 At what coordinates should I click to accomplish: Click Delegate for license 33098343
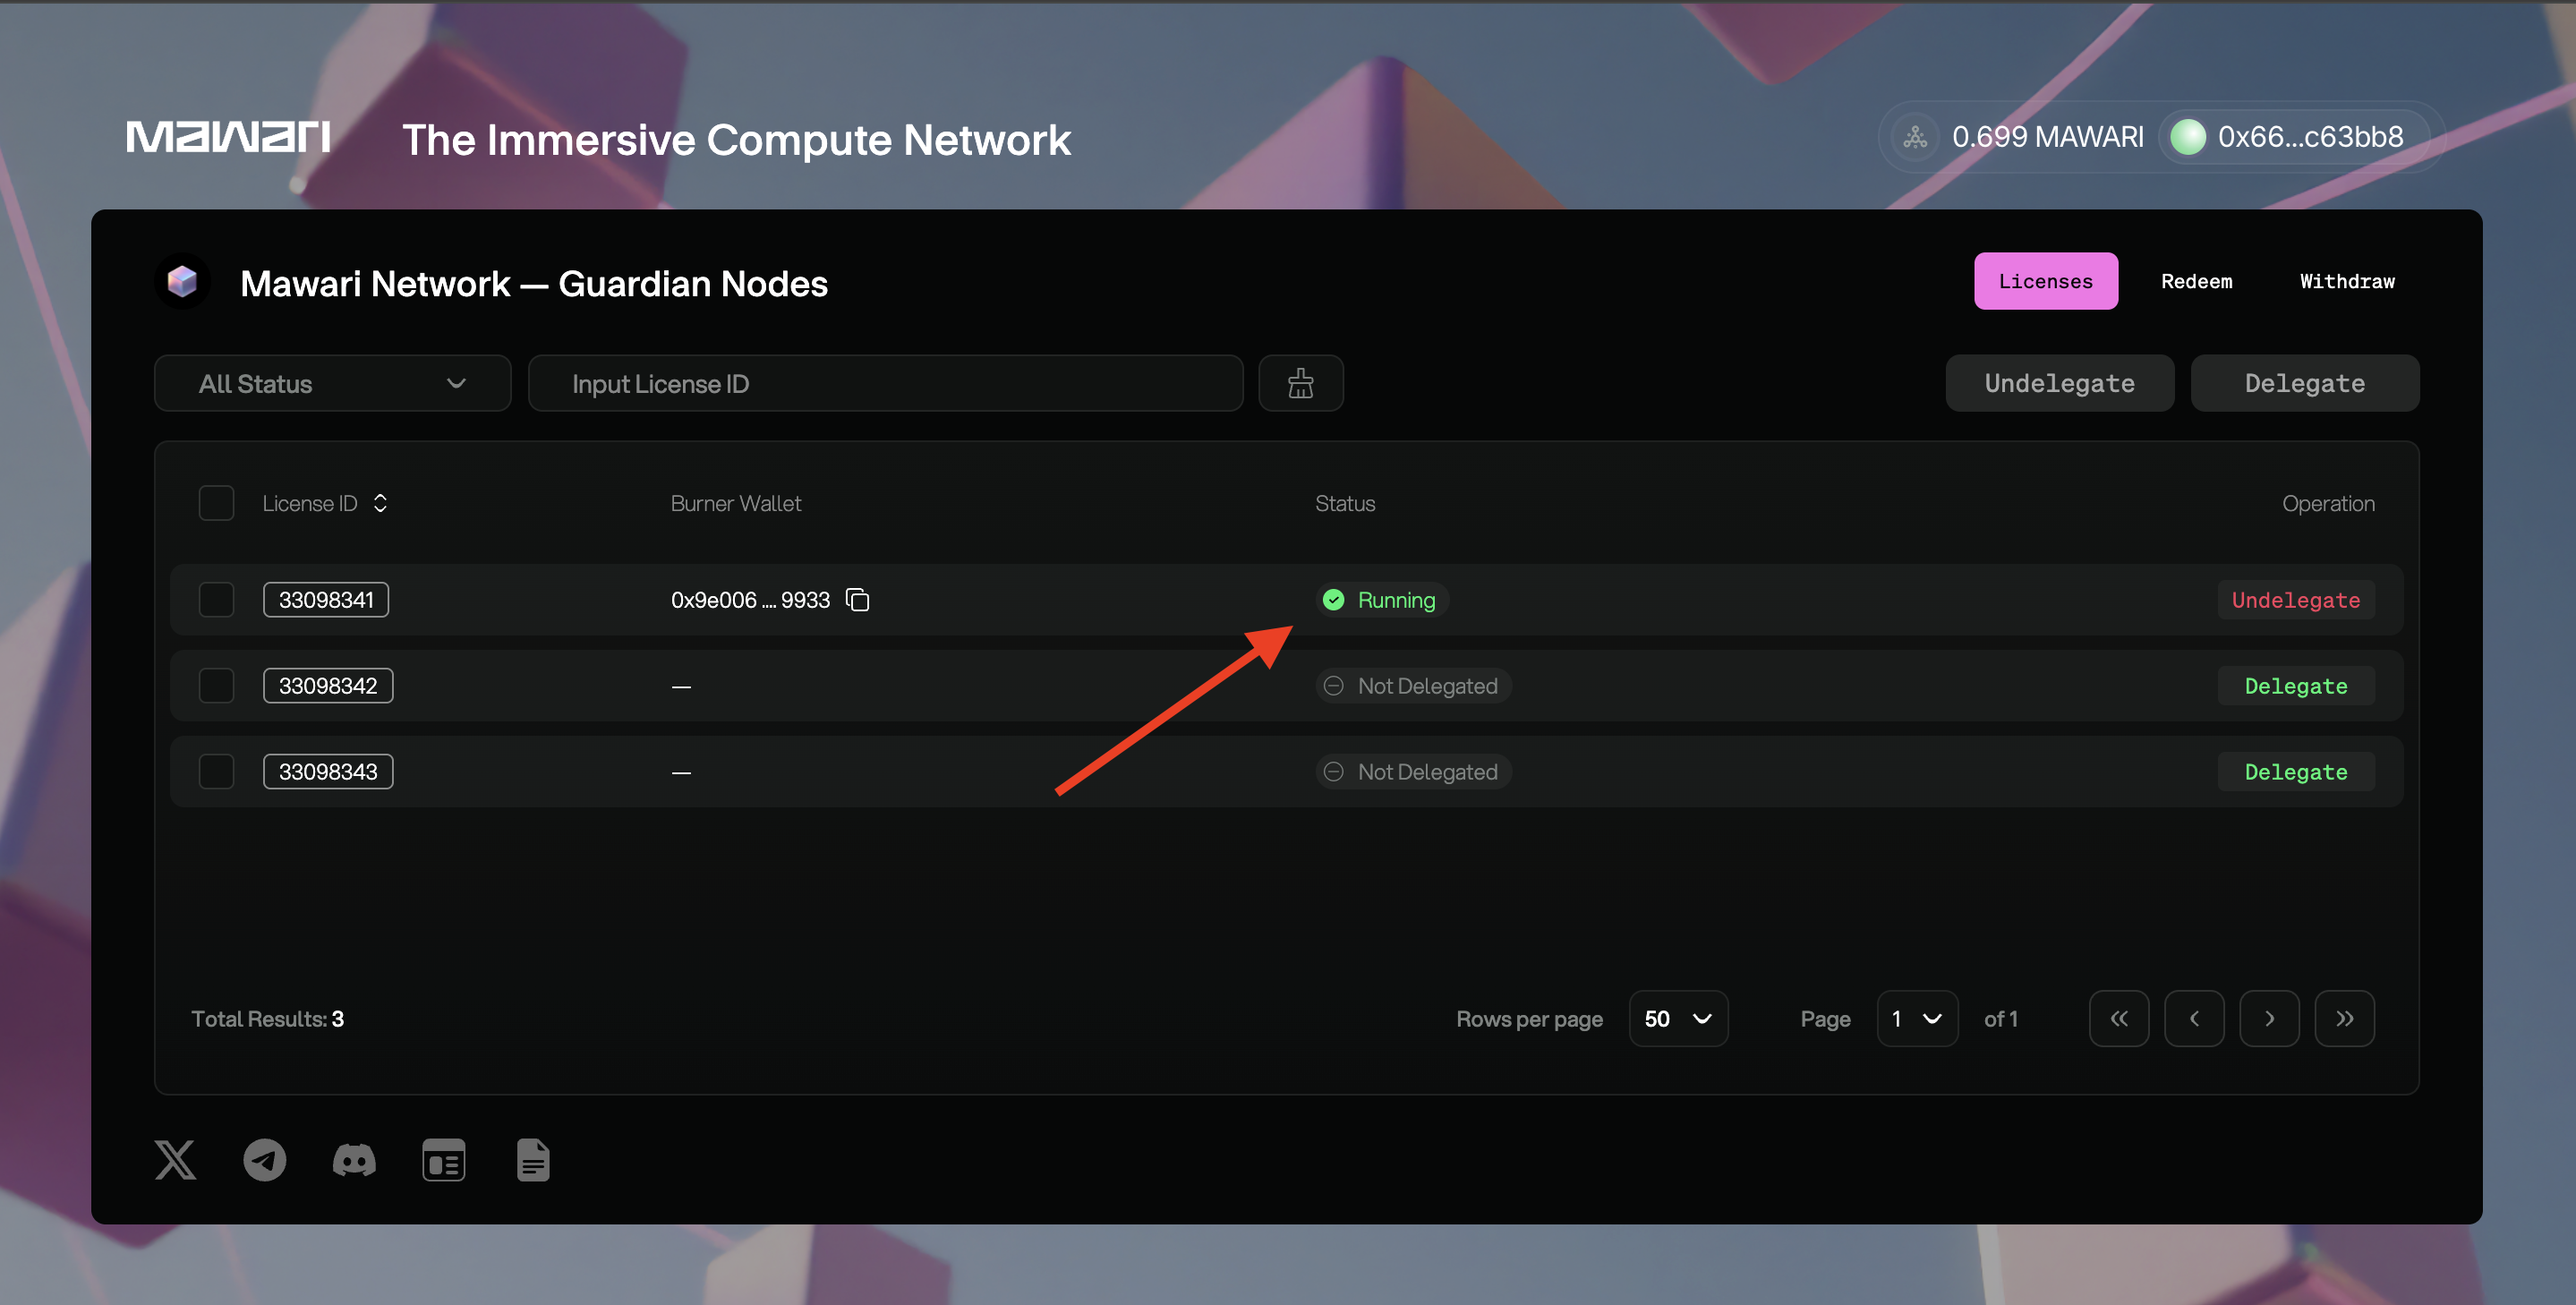point(2295,772)
